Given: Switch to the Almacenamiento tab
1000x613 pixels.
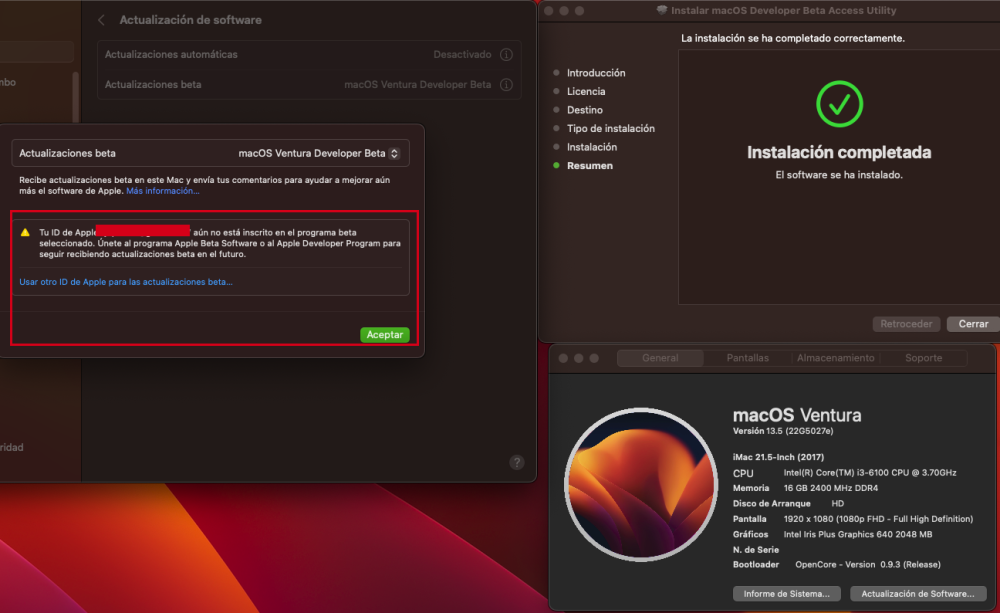Looking at the screenshot, I should (835, 358).
